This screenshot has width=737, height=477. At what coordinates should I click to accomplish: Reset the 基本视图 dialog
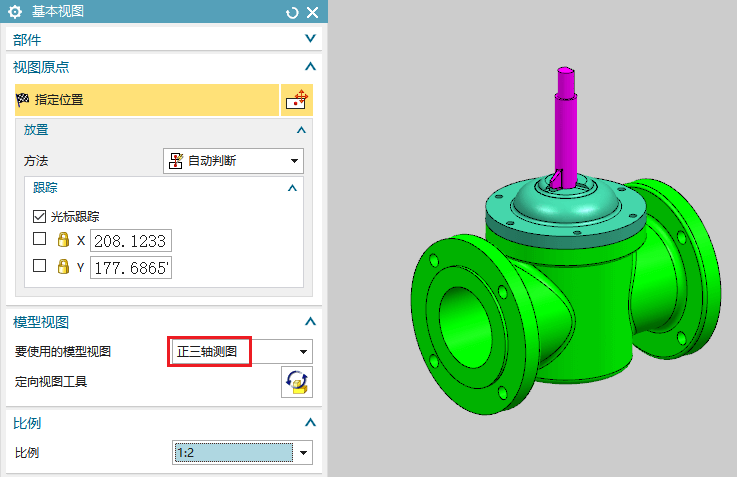pos(292,13)
